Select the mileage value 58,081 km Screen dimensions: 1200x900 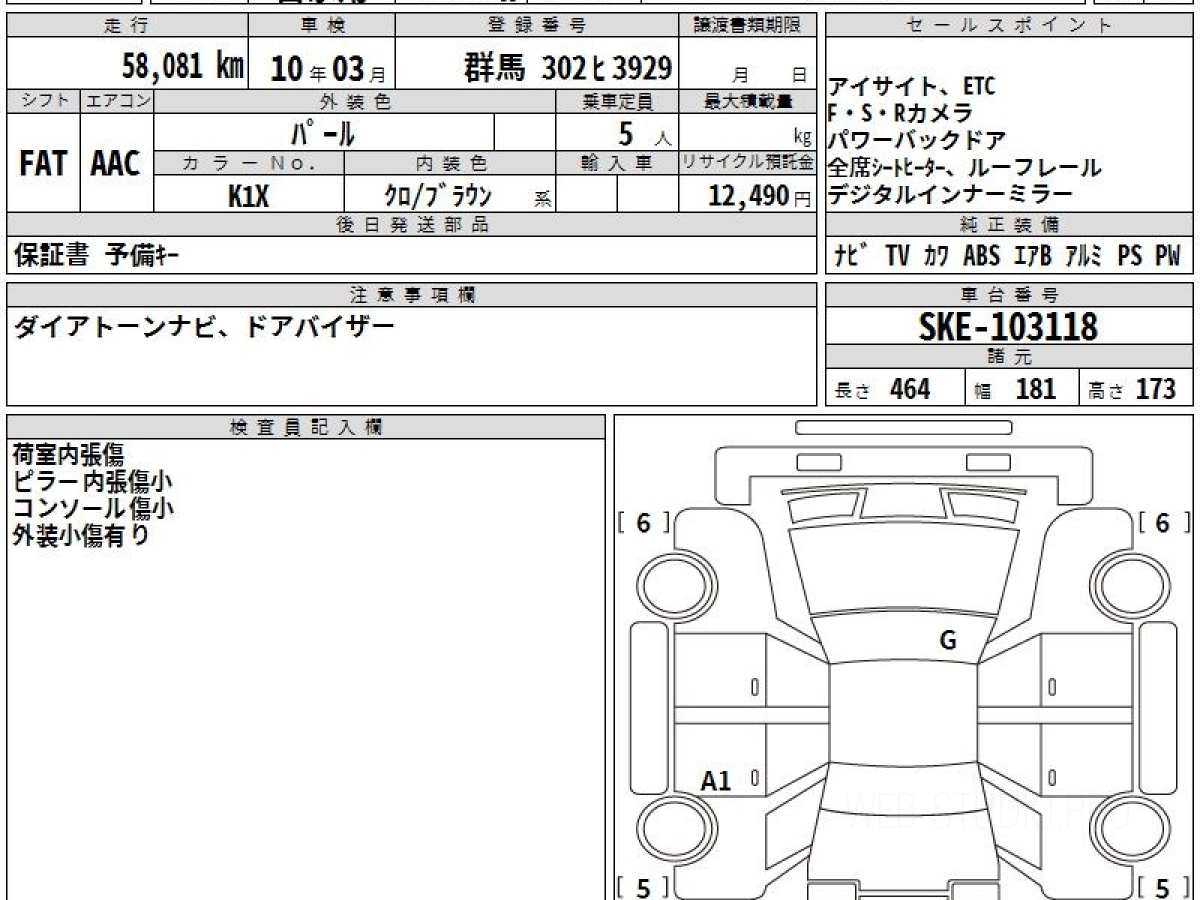pos(183,67)
